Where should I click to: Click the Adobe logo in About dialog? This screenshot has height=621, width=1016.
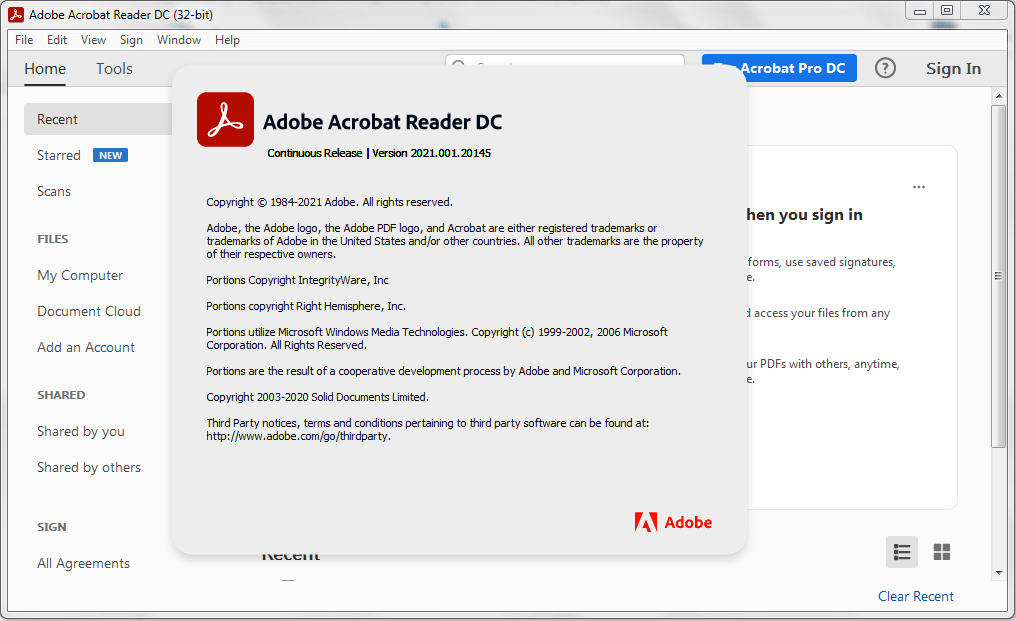(x=673, y=522)
